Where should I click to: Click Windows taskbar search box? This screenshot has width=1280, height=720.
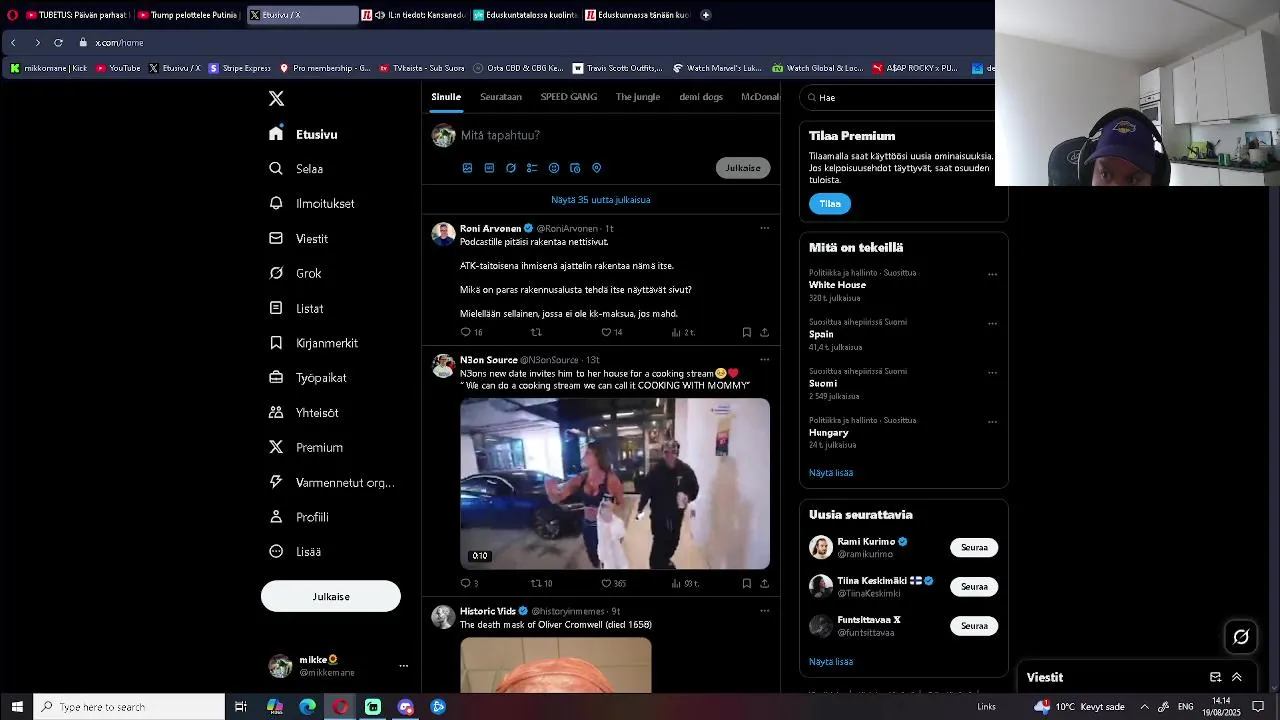pos(129,707)
